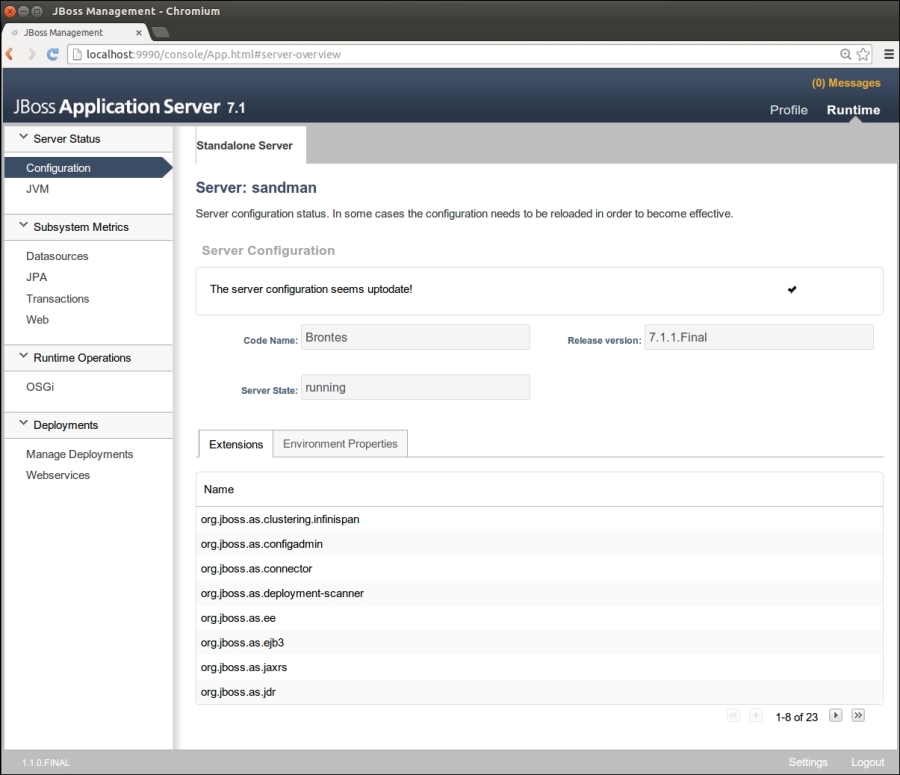Collapse the Runtime Operations section
Image resolution: width=900 pixels, height=775 pixels.
[x=24, y=357]
